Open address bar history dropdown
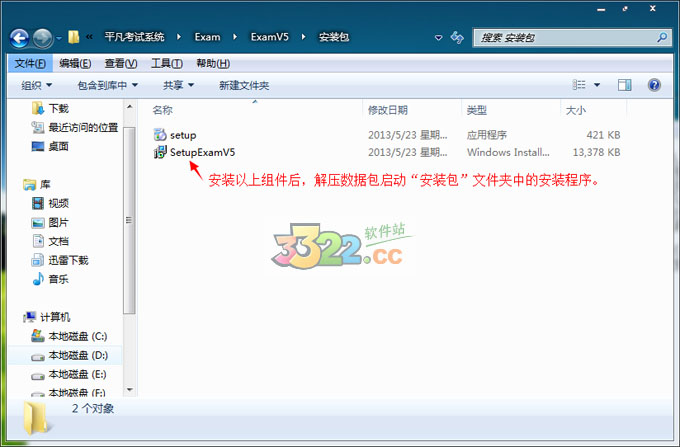Screen dimensions: 680x447 (438, 38)
